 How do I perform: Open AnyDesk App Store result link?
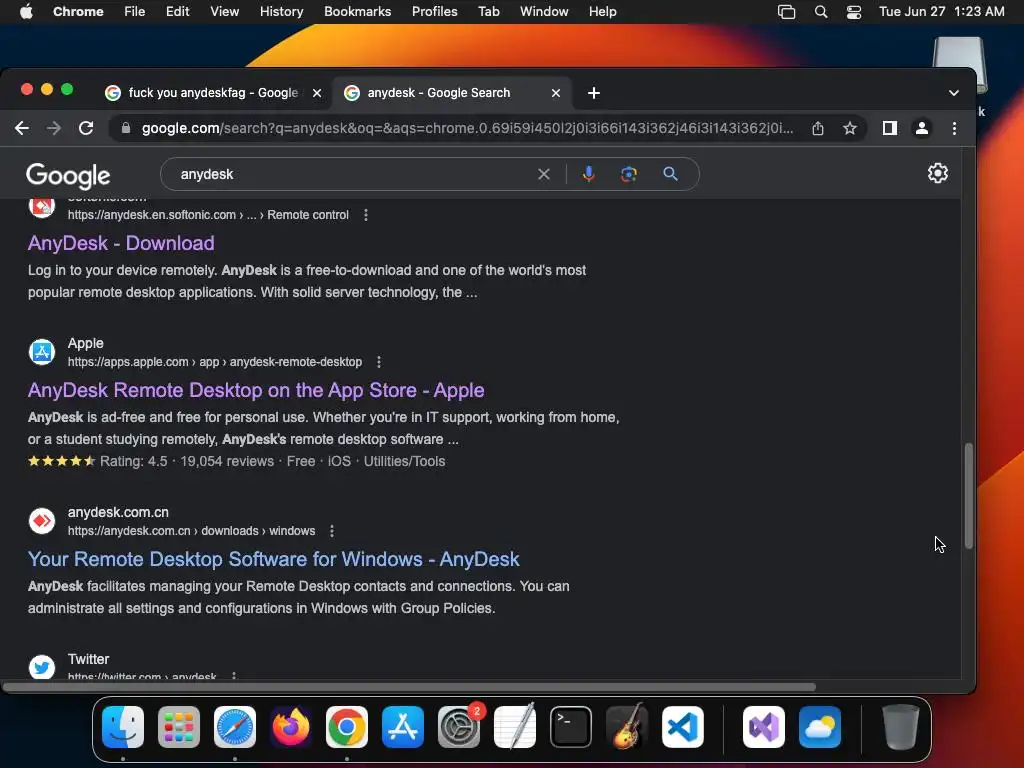[x=256, y=390]
